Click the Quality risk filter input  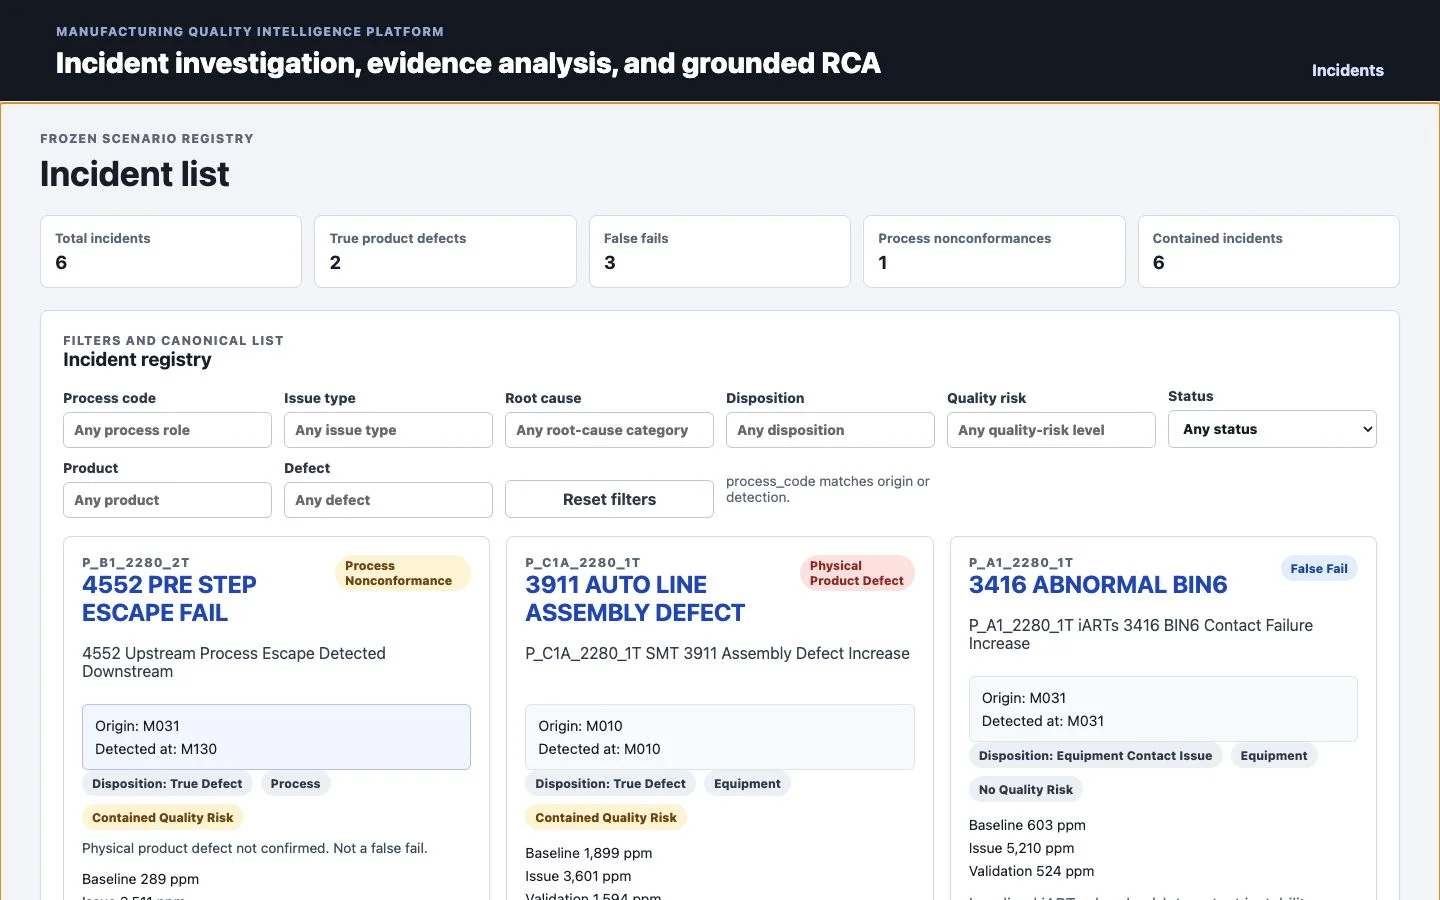pos(1051,430)
